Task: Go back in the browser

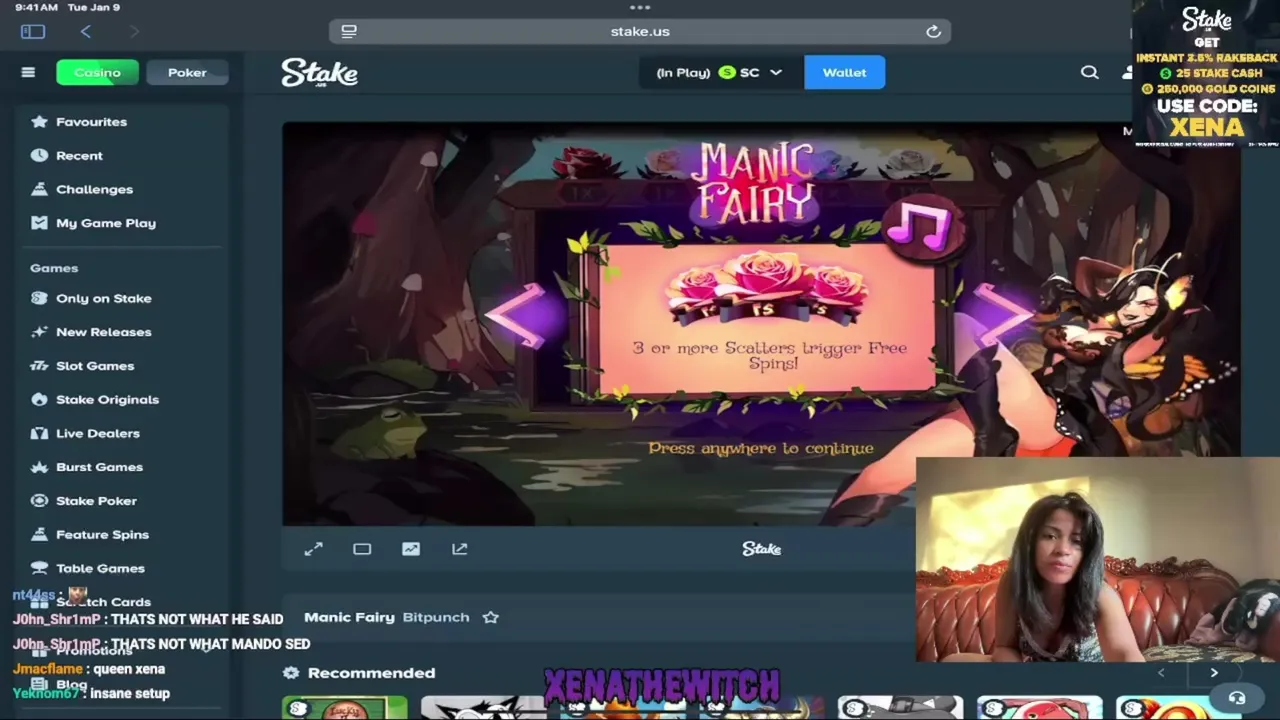Action: [86, 31]
